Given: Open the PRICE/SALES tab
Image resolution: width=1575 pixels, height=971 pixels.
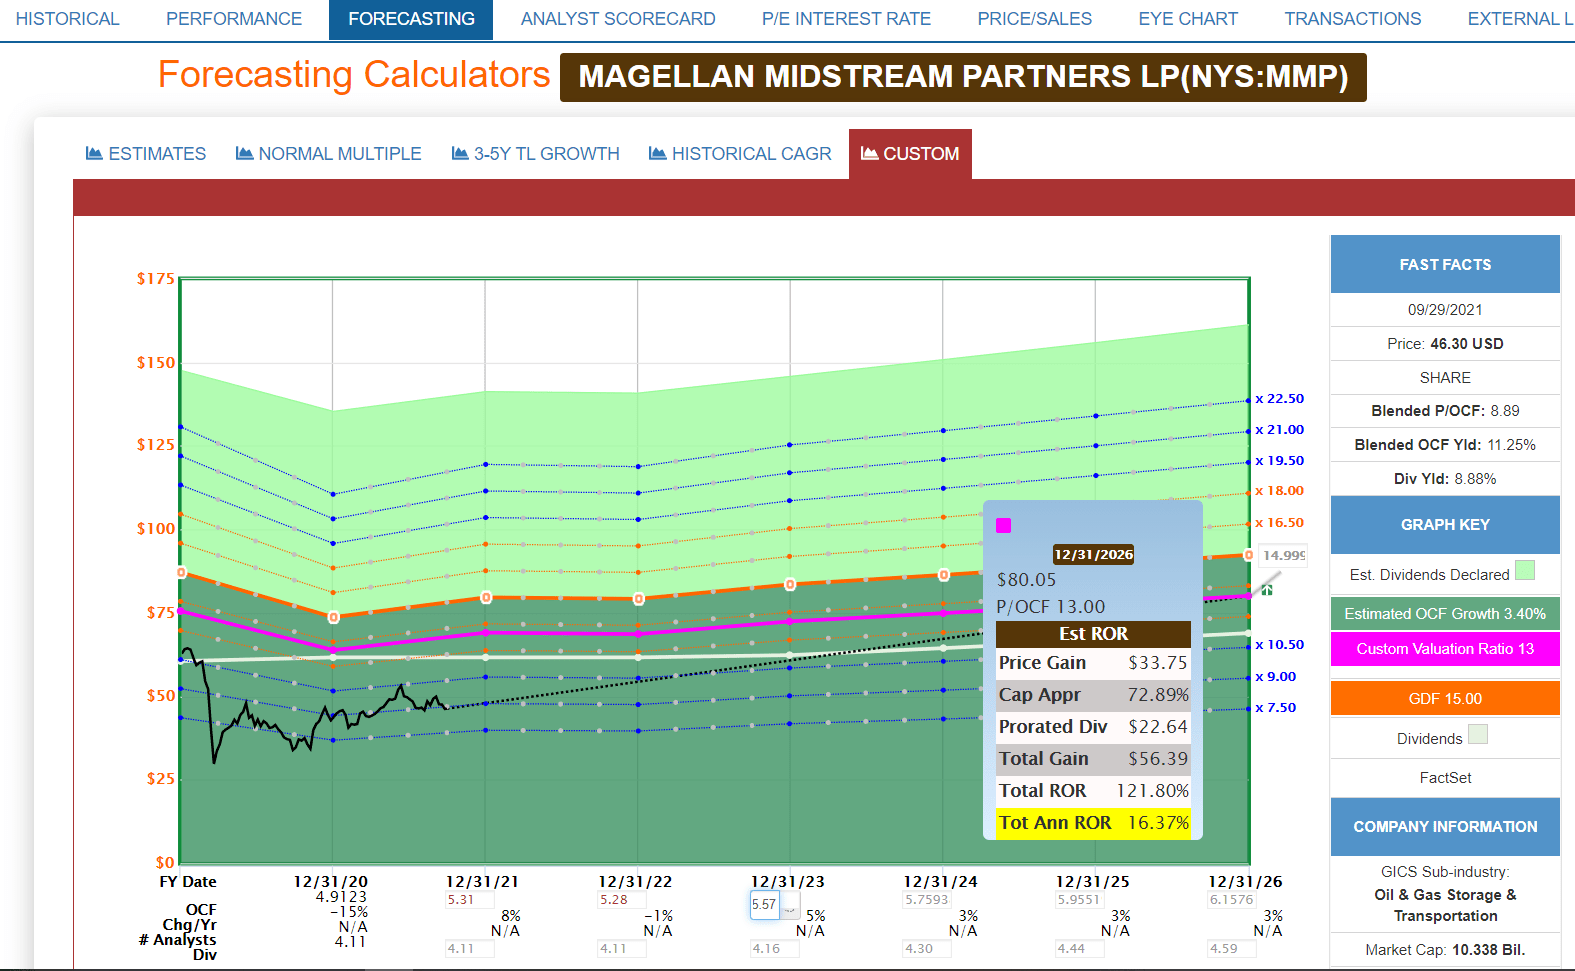Looking at the screenshot, I should tap(1034, 19).
